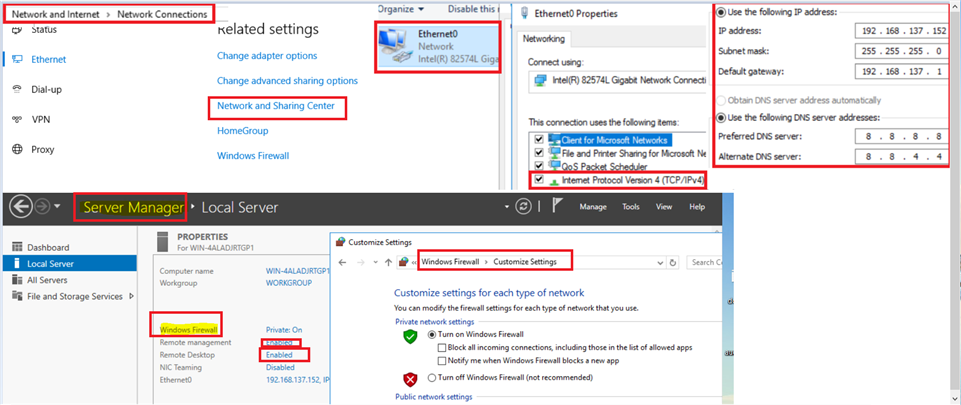Open dropdown beside Server Manager refresh icon

[507, 207]
